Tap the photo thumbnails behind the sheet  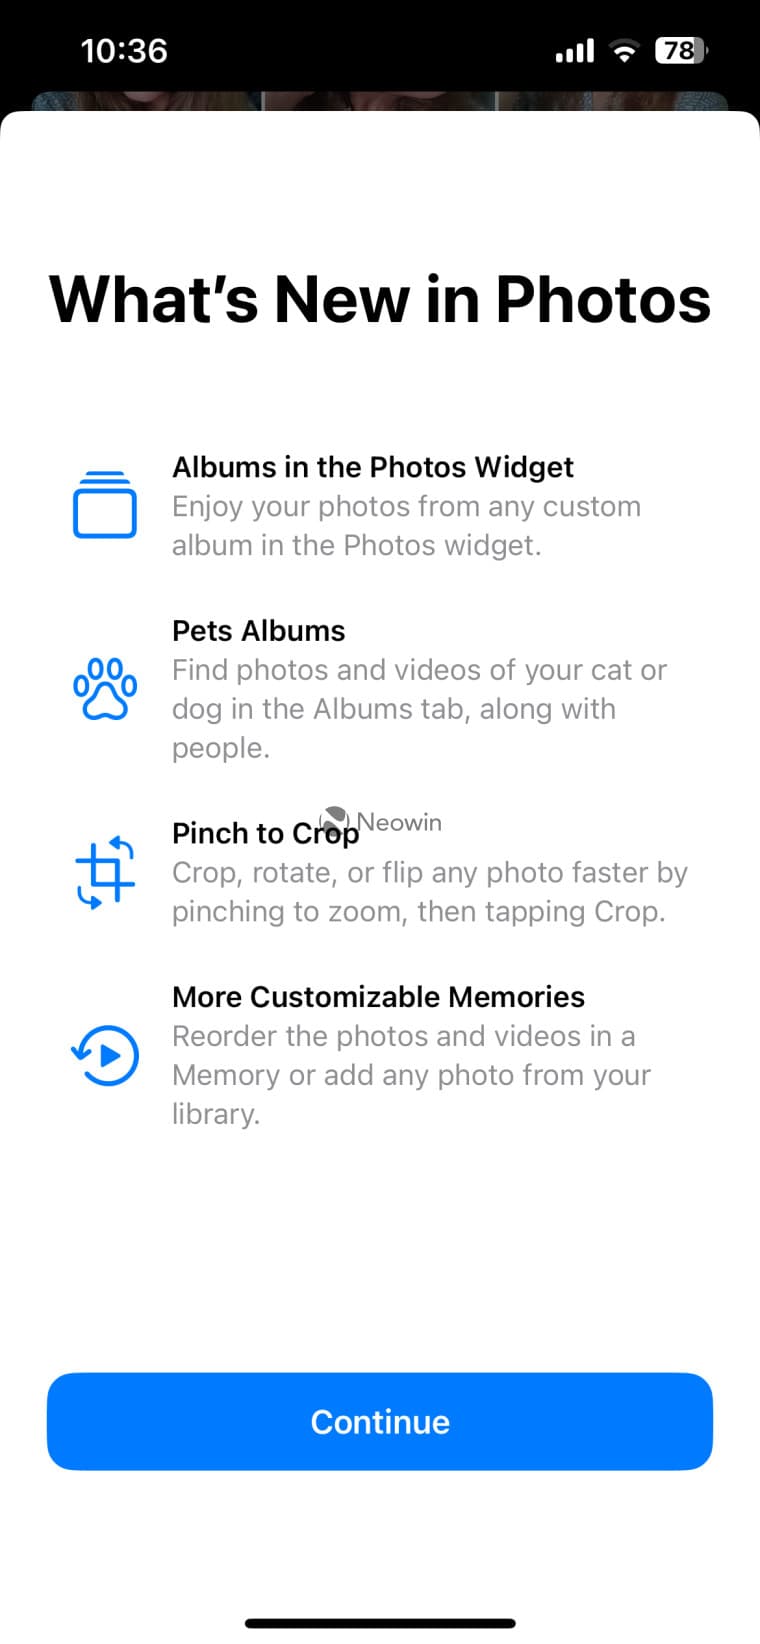(x=380, y=100)
